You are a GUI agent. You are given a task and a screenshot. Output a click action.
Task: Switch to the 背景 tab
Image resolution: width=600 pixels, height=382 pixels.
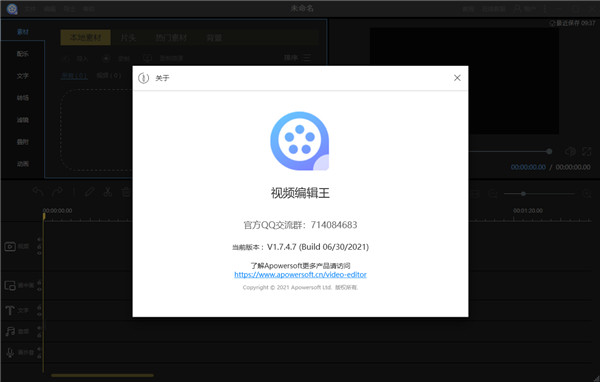coord(214,38)
